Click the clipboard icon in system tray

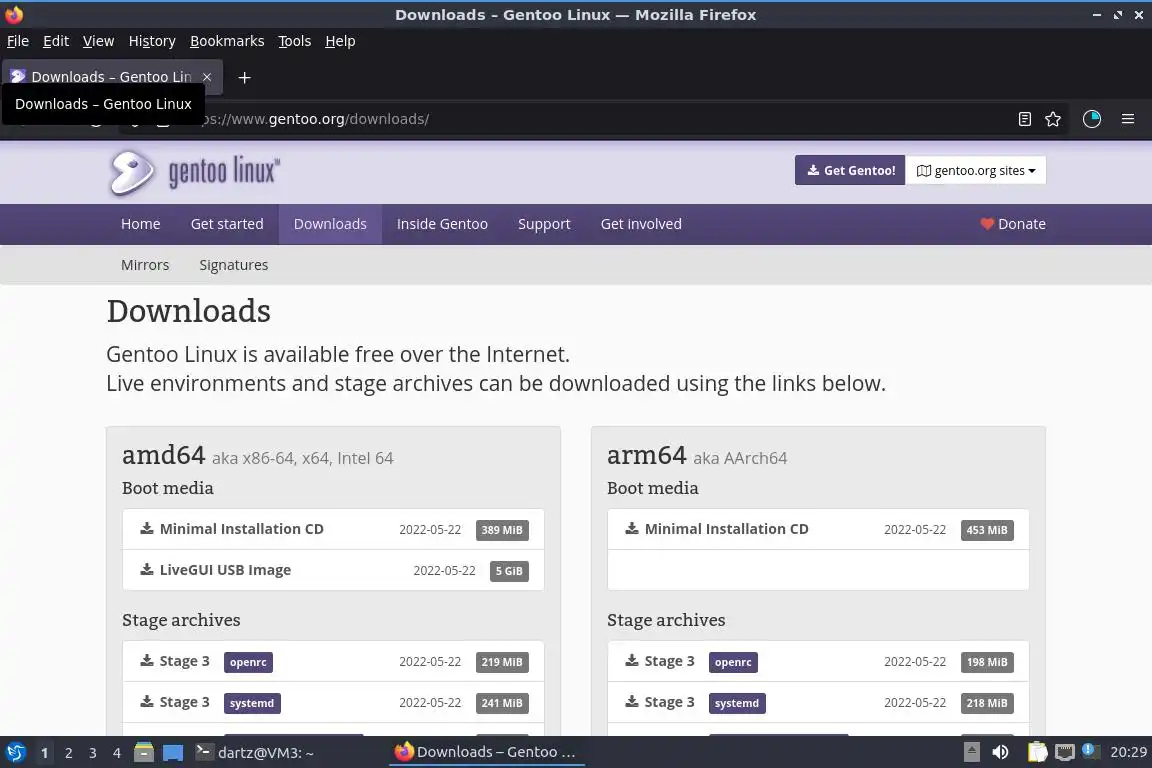[1037, 753]
